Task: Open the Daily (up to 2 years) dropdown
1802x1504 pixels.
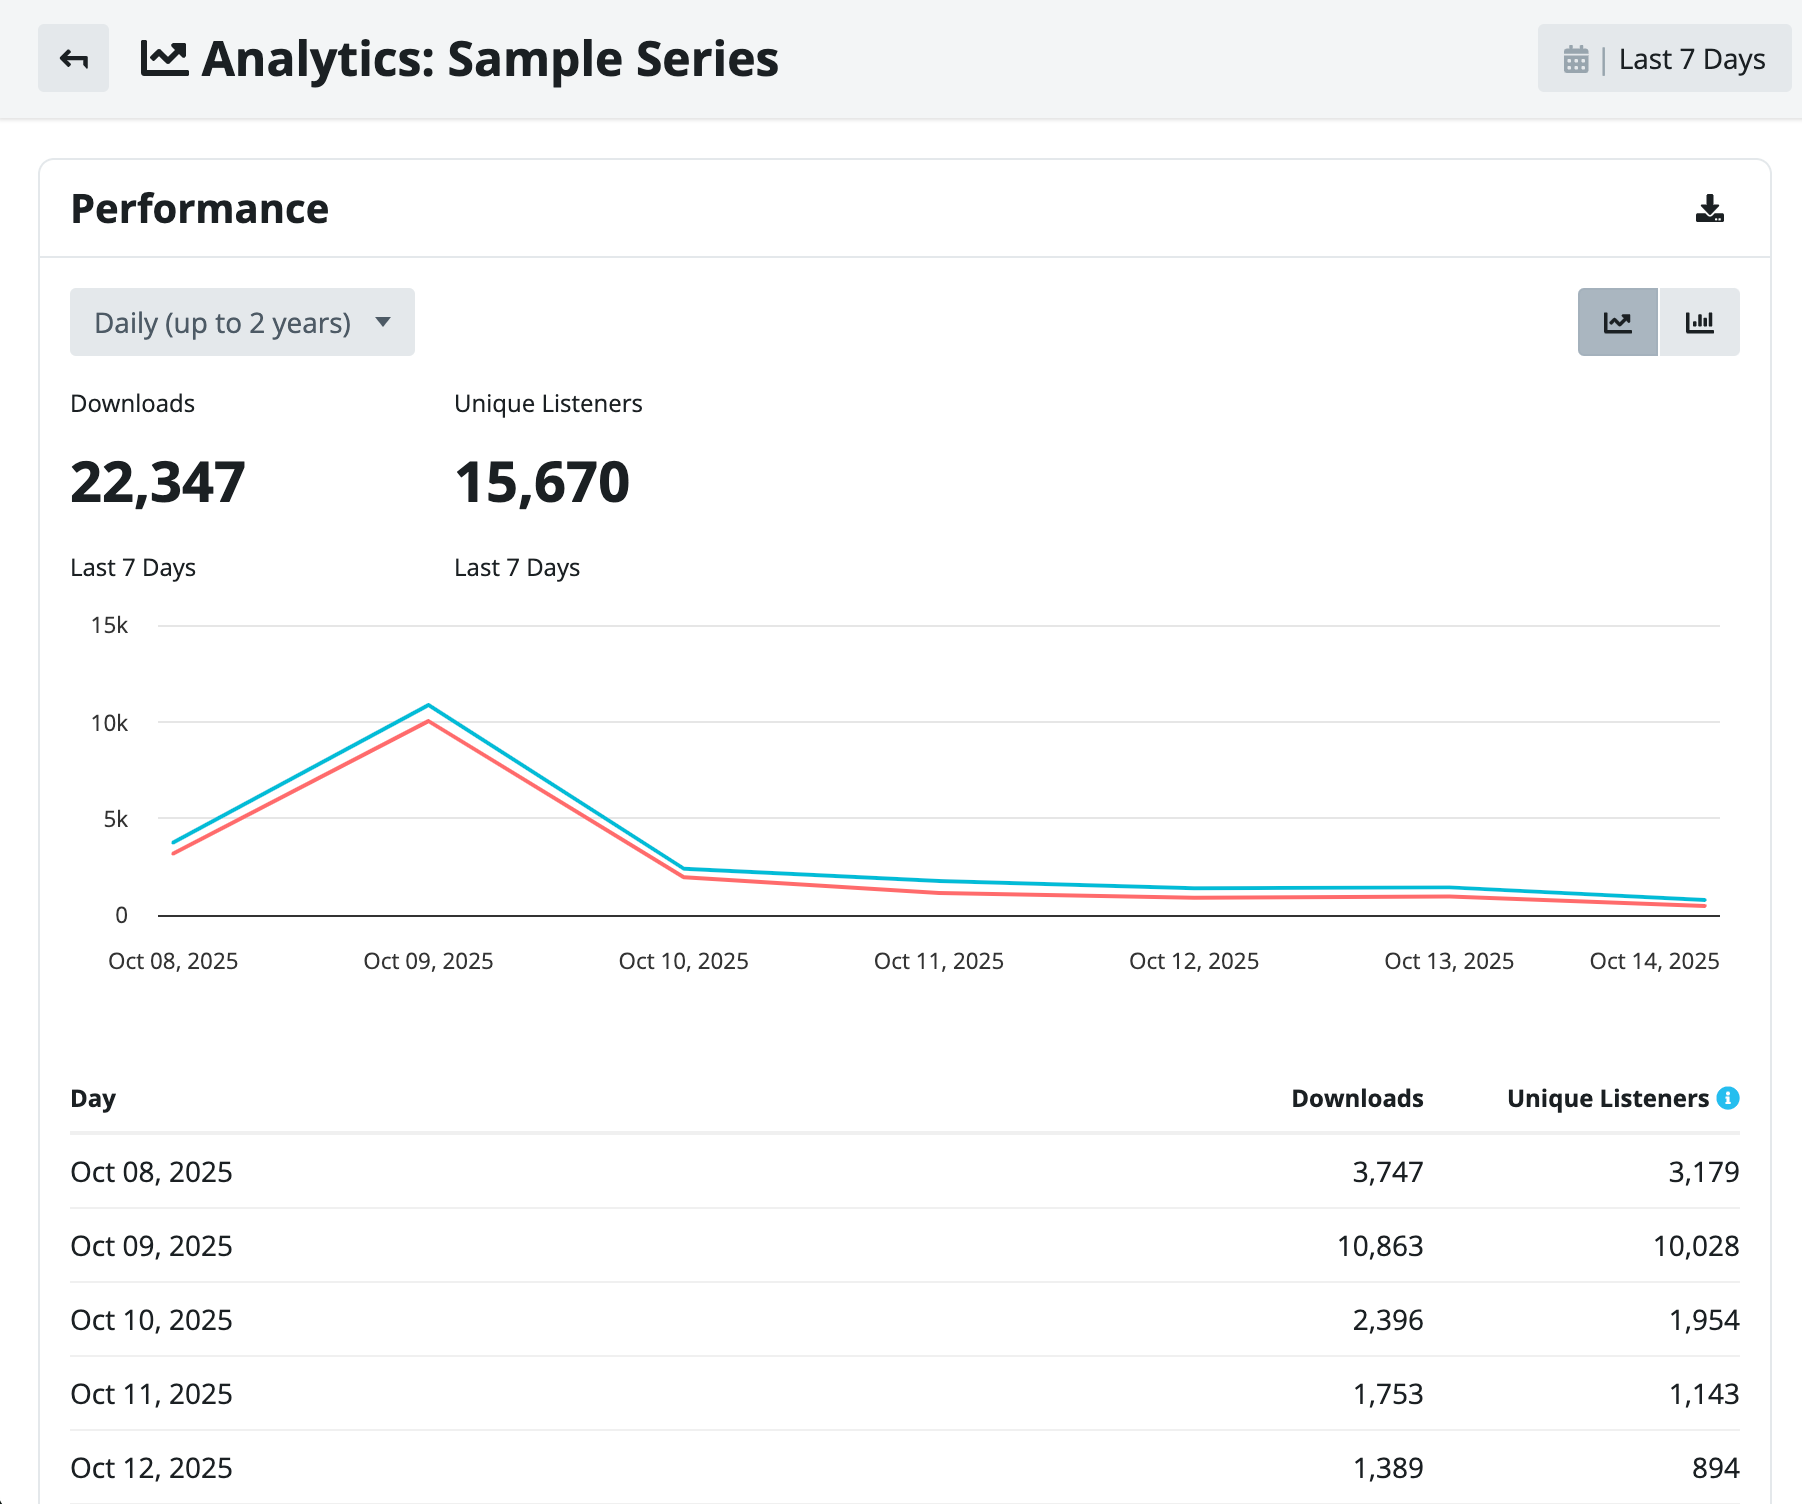Action: [242, 322]
